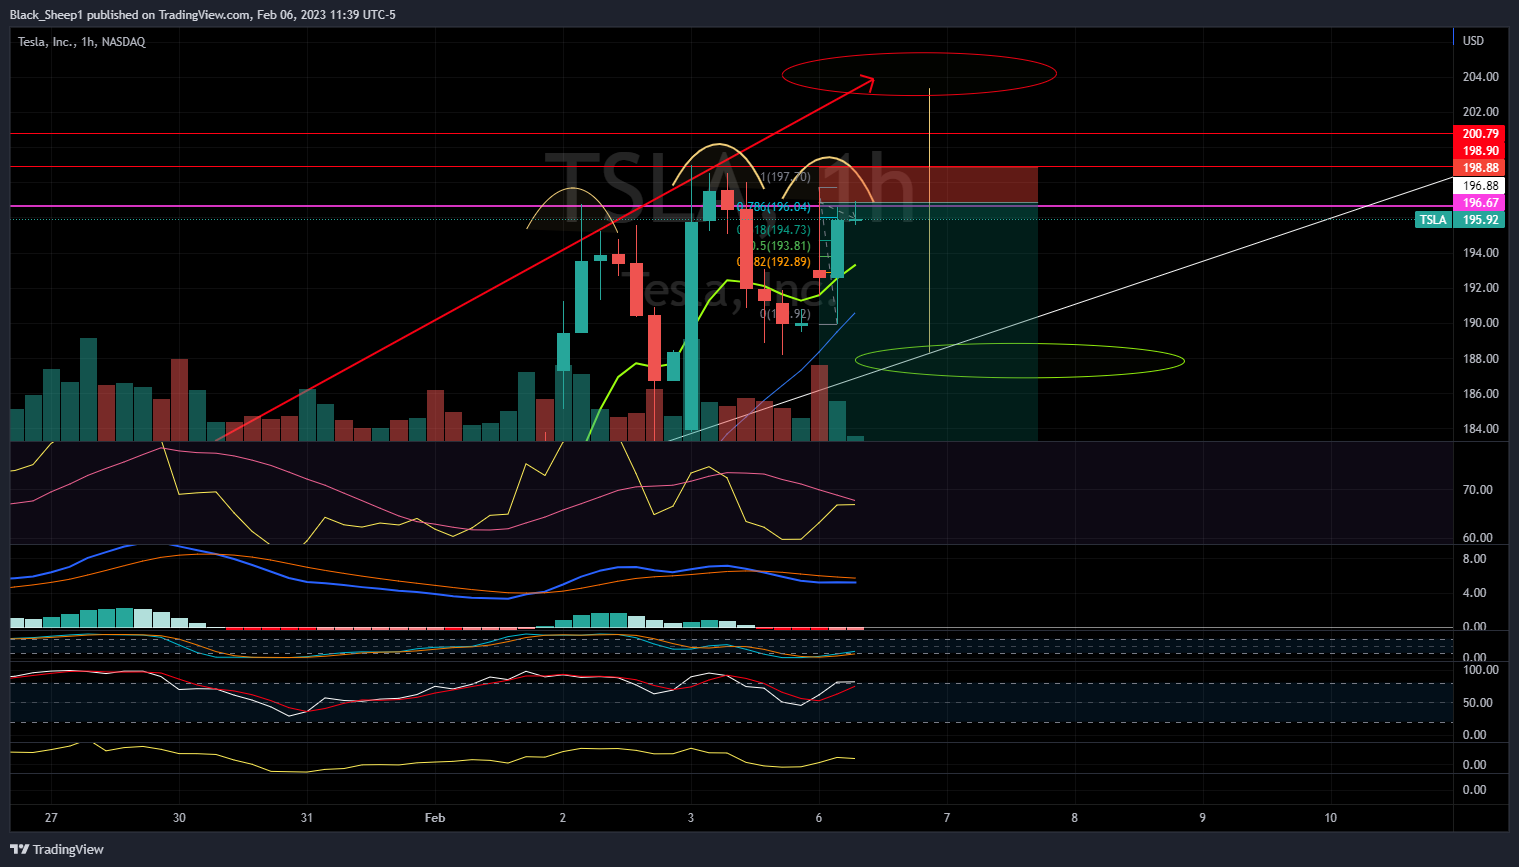1519x867 pixels.
Task: Click the Feb label on time axis
Action: coord(435,818)
